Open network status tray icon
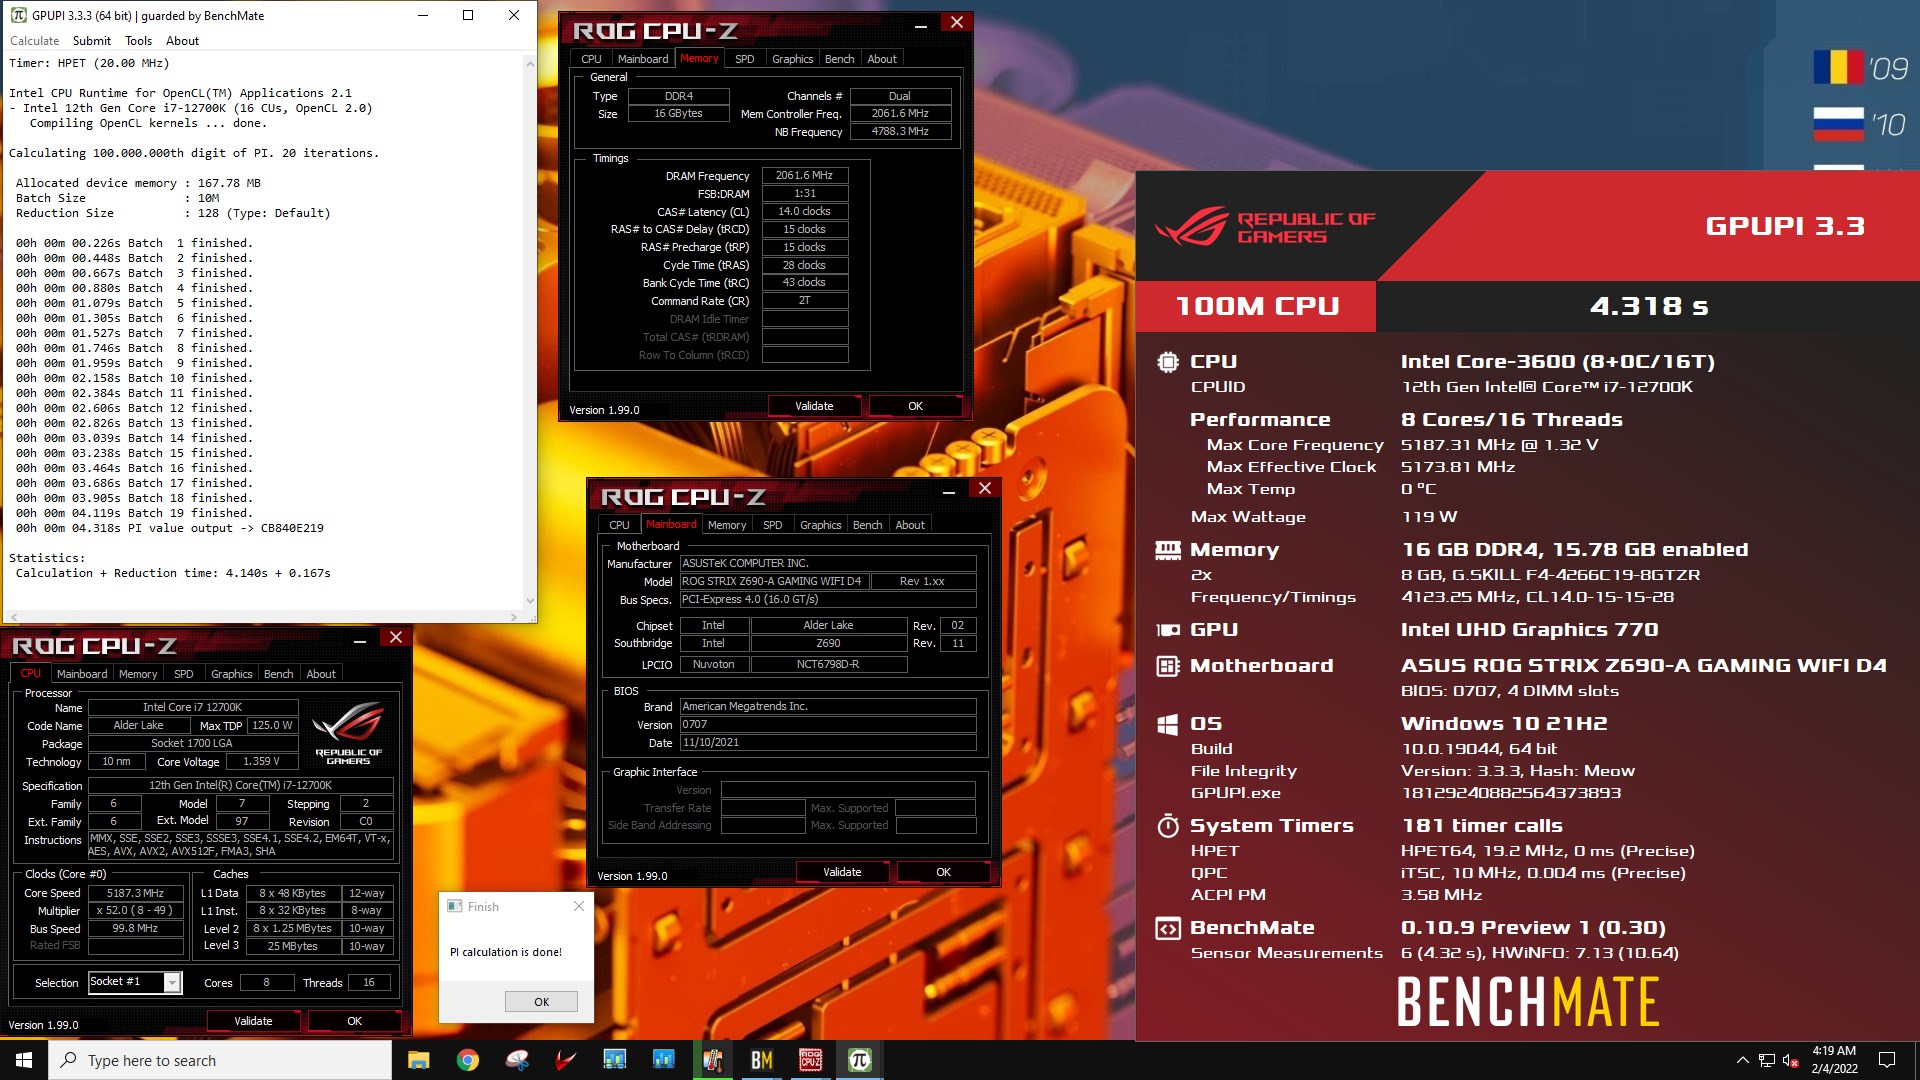 (1767, 1060)
